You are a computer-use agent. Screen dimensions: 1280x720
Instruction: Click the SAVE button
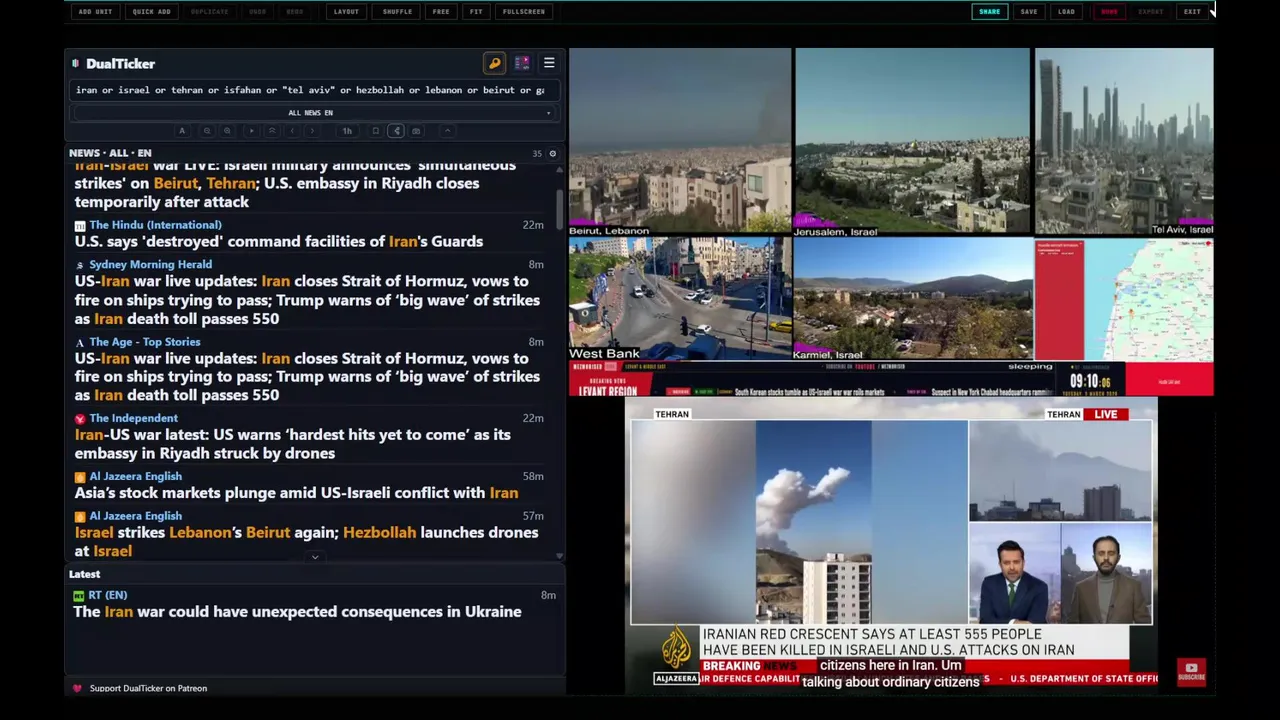point(1029,12)
